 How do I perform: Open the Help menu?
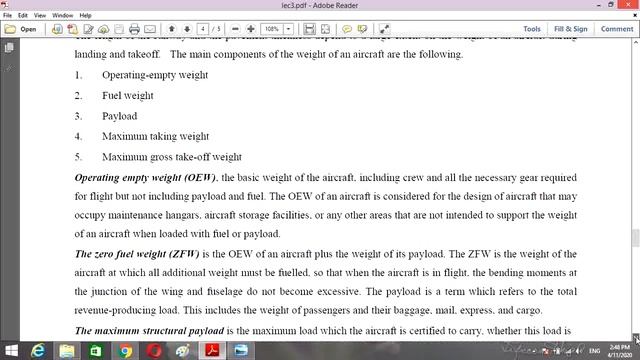coord(85,16)
